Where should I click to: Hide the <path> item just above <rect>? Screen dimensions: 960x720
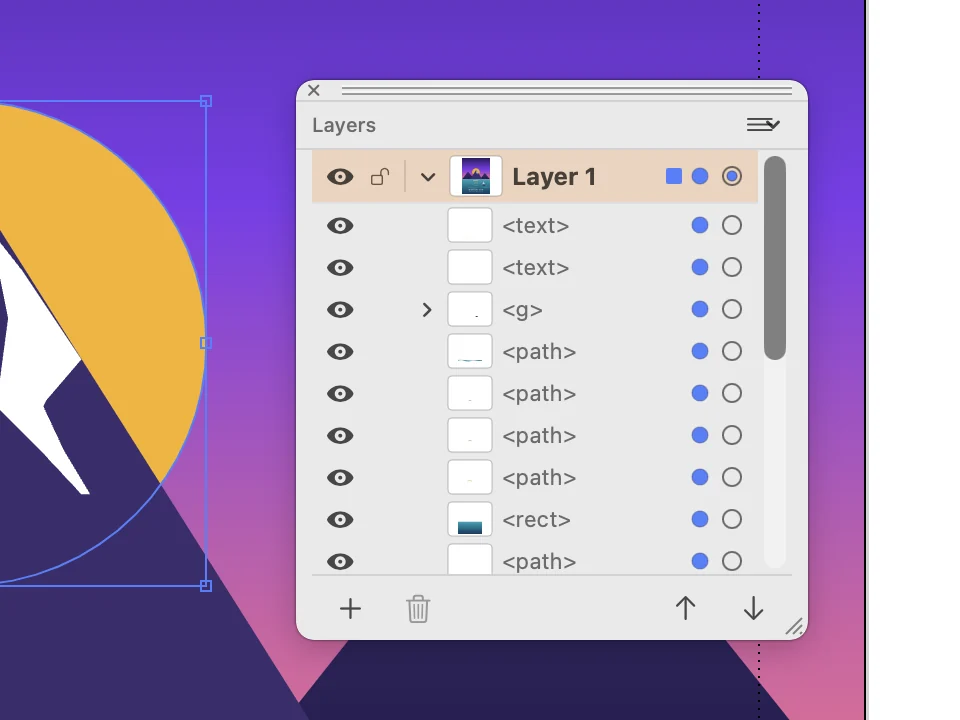(x=340, y=478)
